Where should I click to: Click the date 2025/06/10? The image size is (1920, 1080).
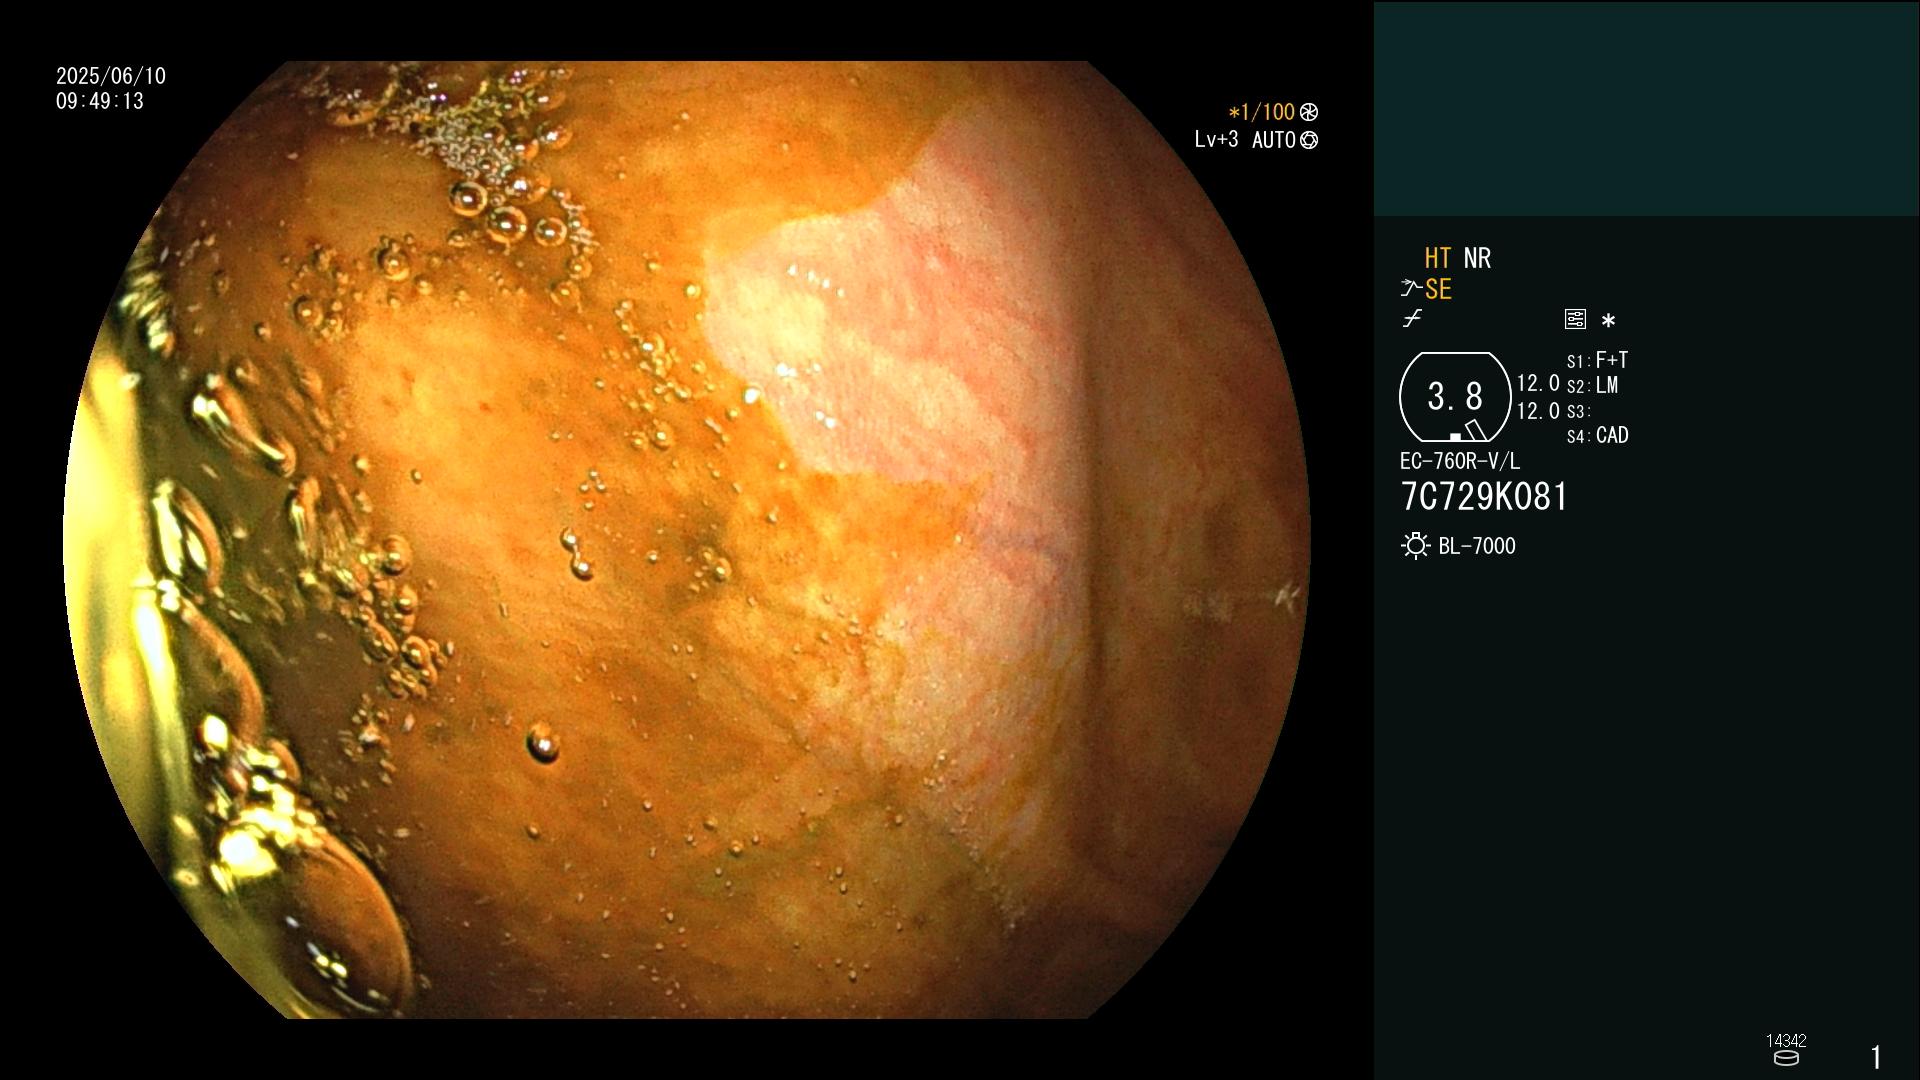click(x=111, y=76)
